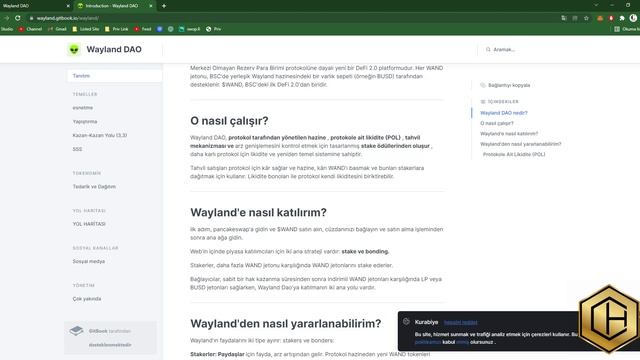Open the translate page icon
This screenshot has height=360, width=640.
pyautogui.click(x=564, y=18)
